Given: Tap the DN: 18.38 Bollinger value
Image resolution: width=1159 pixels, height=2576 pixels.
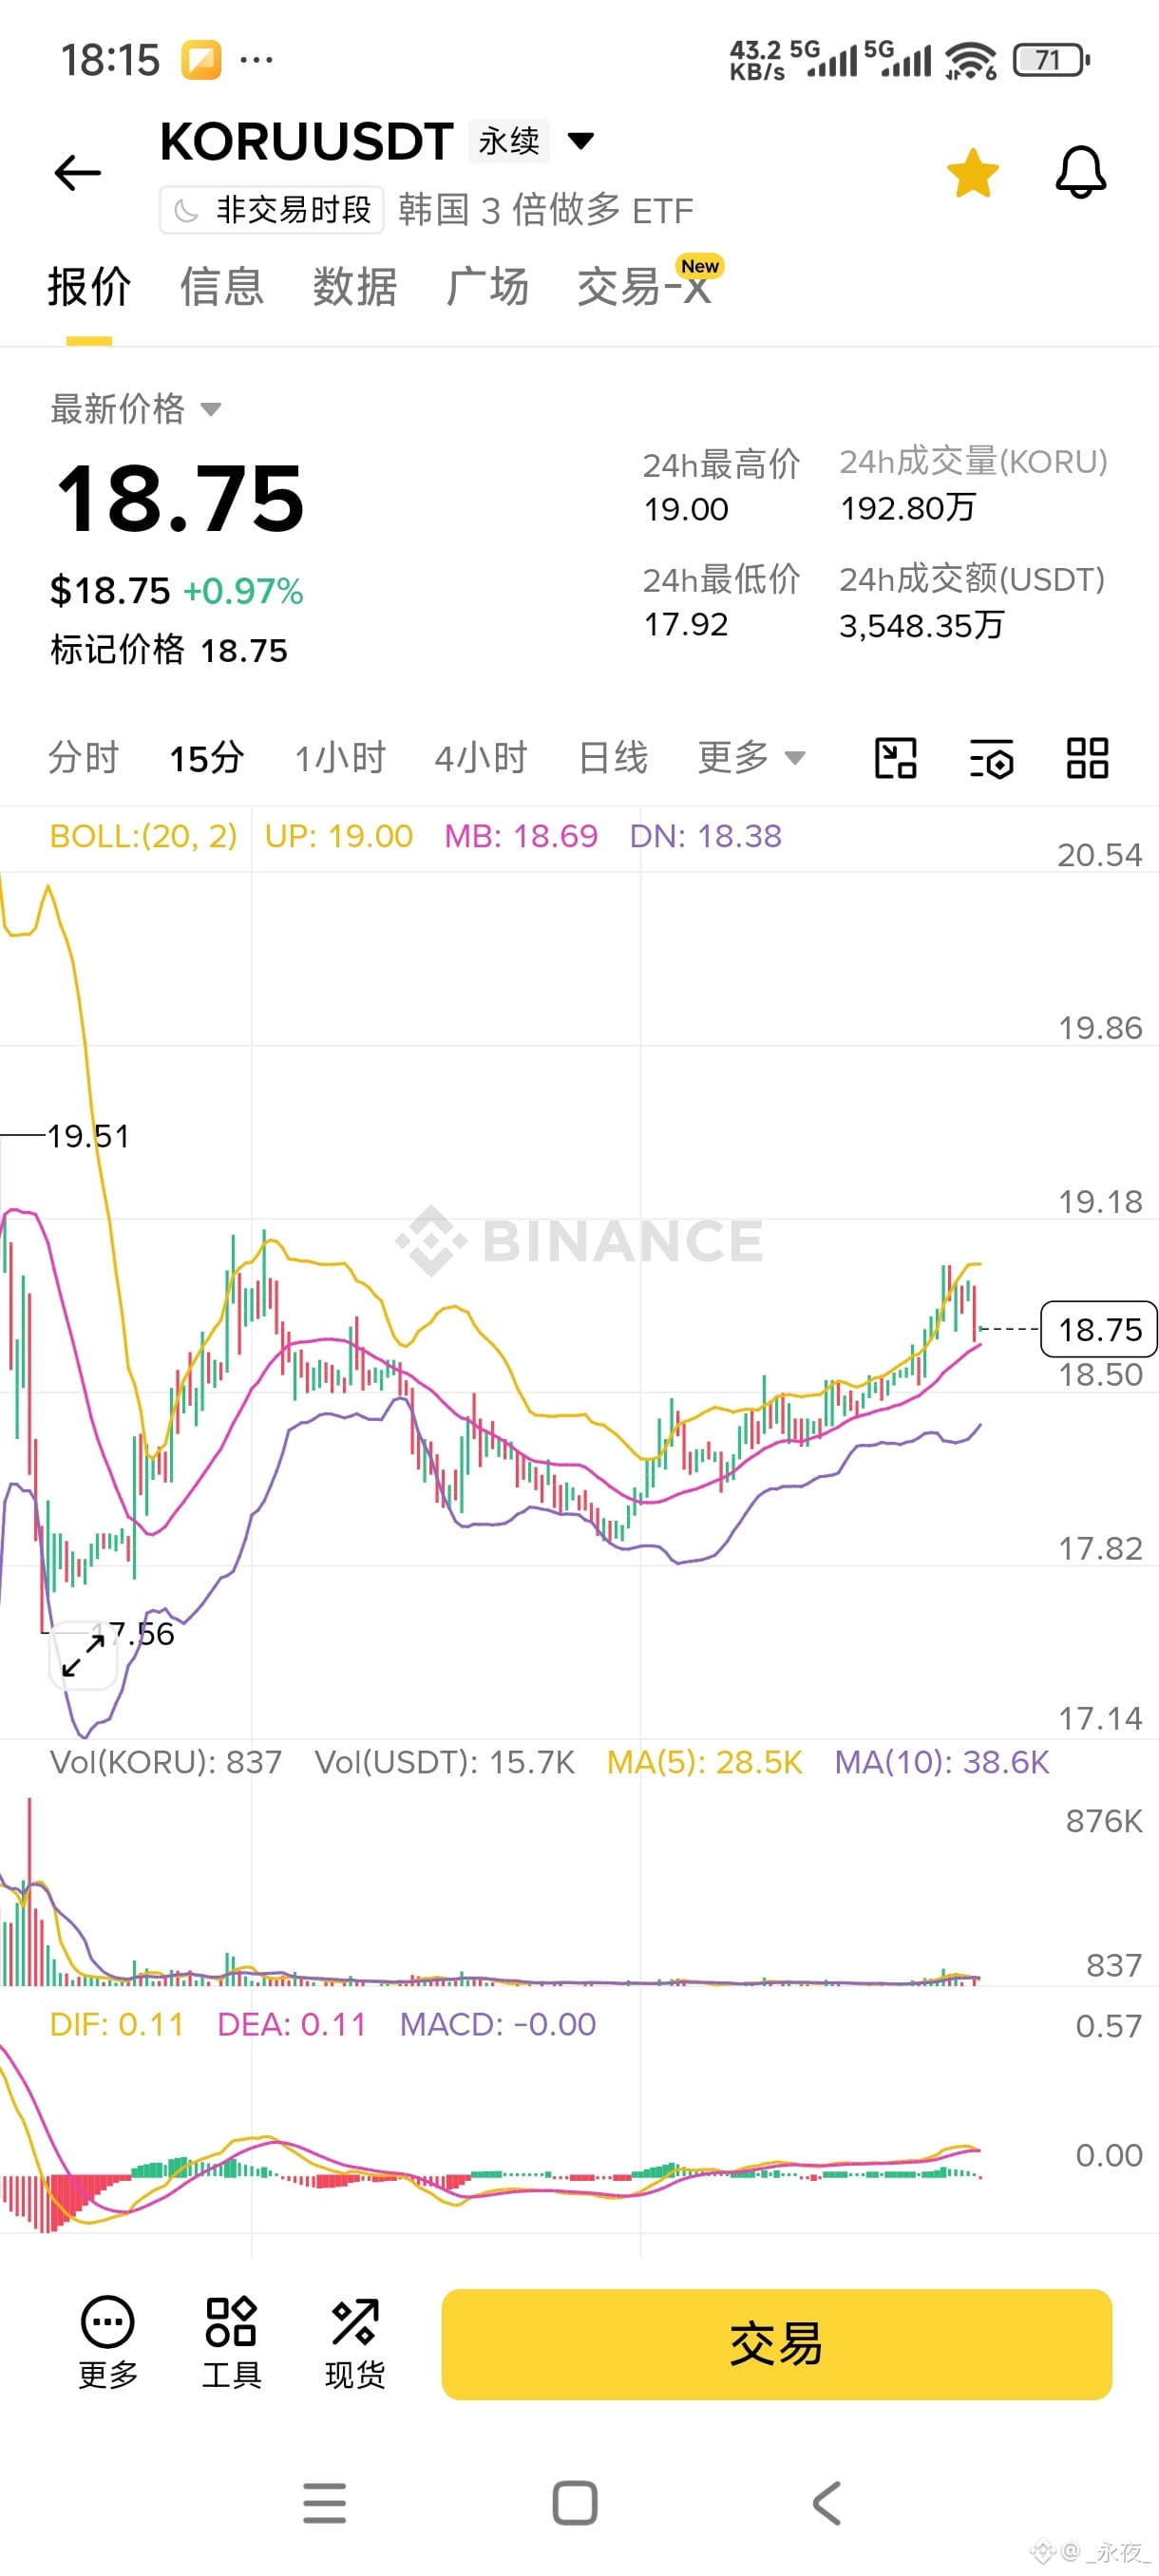Looking at the screenshot, I should click(x=705, y=836).
